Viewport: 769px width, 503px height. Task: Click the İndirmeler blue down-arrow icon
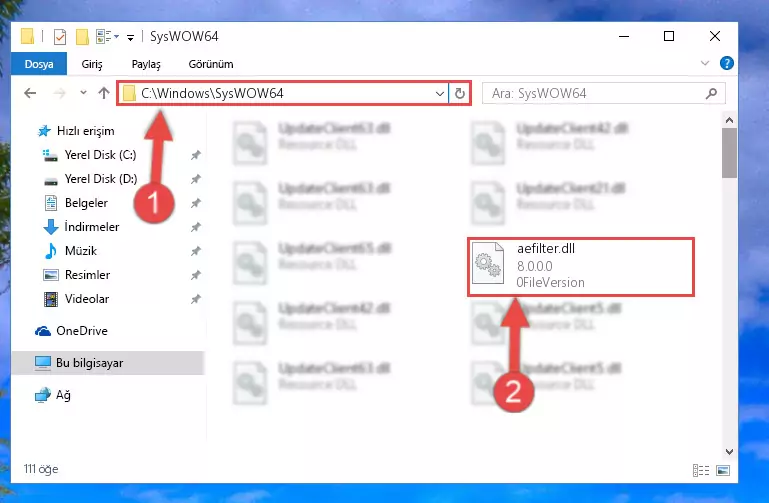[x=51, y=227]
